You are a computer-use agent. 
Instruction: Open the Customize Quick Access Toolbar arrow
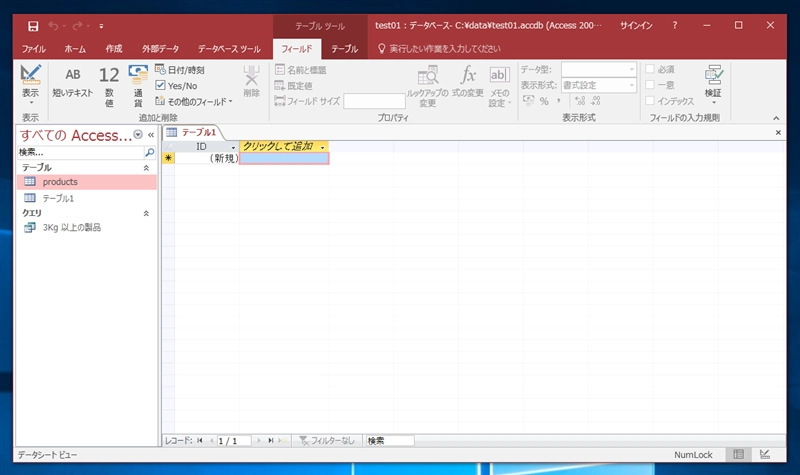101,26
